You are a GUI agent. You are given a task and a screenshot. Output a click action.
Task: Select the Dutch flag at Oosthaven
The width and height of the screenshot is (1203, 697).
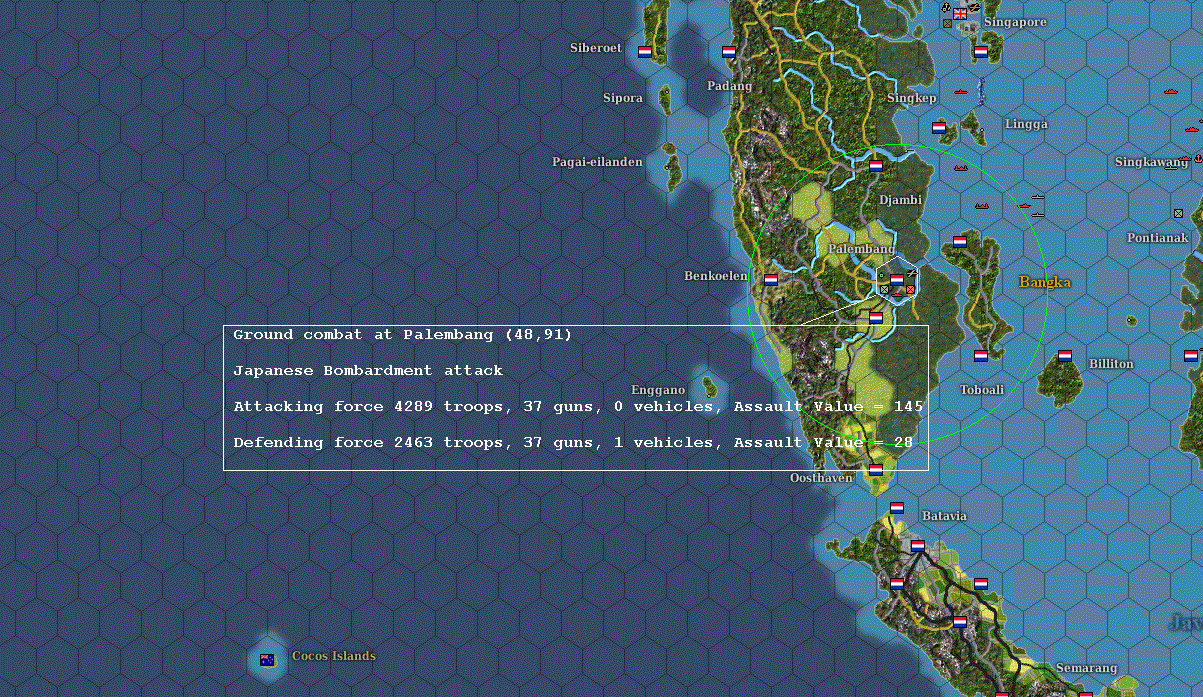[x=876, y=469]
